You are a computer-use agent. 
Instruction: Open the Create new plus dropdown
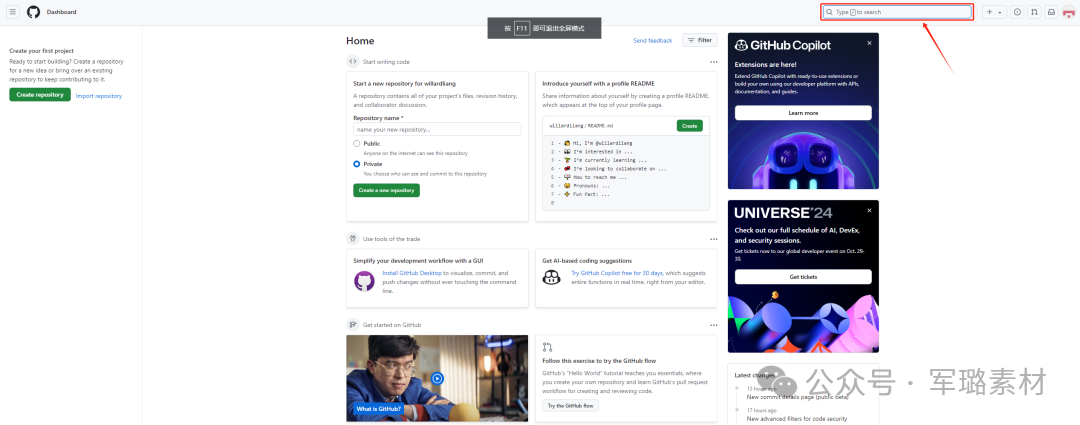point(993,12)
